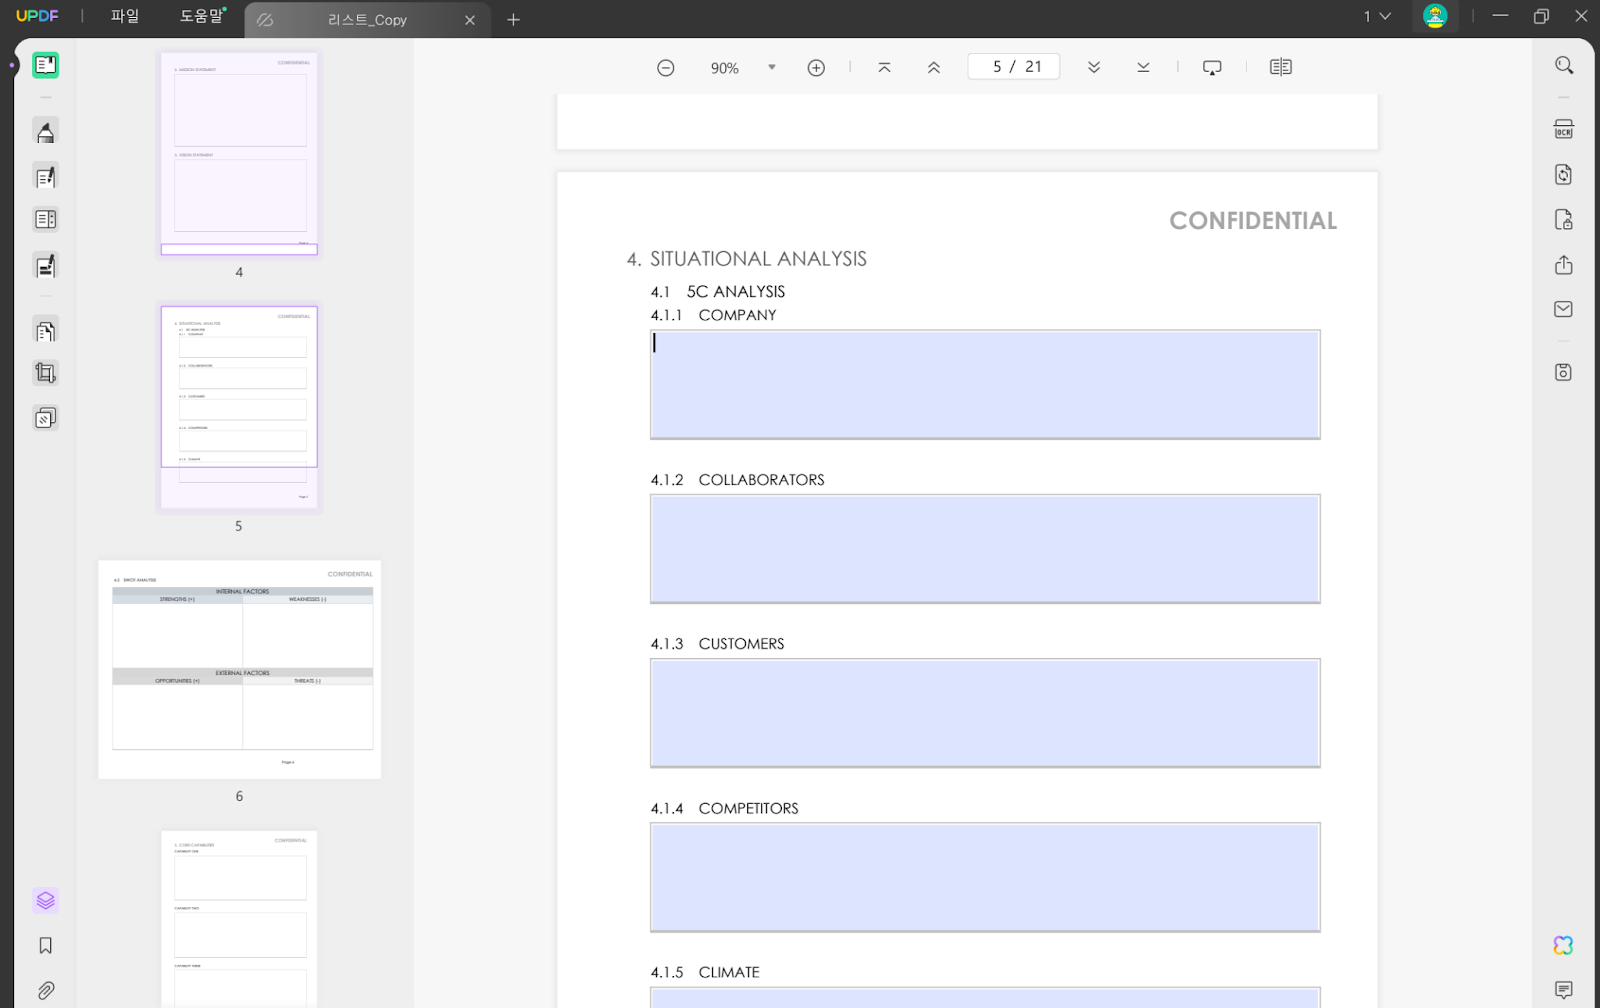Go to the next page
The image size is (1600, 1008).
1094,67
